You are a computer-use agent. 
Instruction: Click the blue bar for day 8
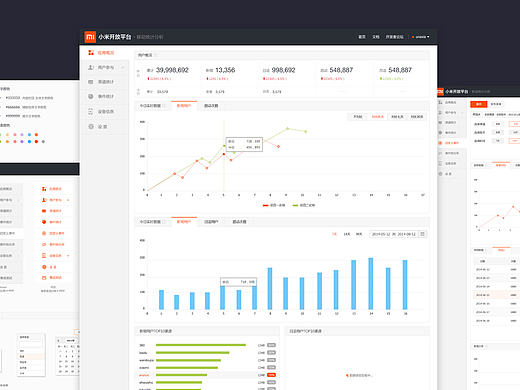tap(270, 289)
